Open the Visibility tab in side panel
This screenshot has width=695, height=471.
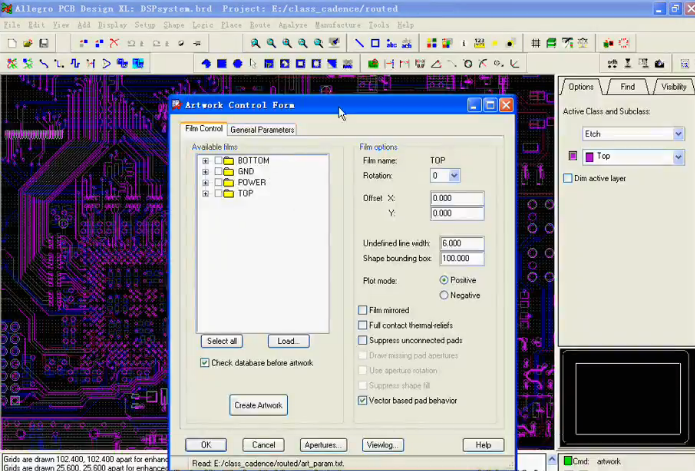pyautogui.click(x=673, y=87)
